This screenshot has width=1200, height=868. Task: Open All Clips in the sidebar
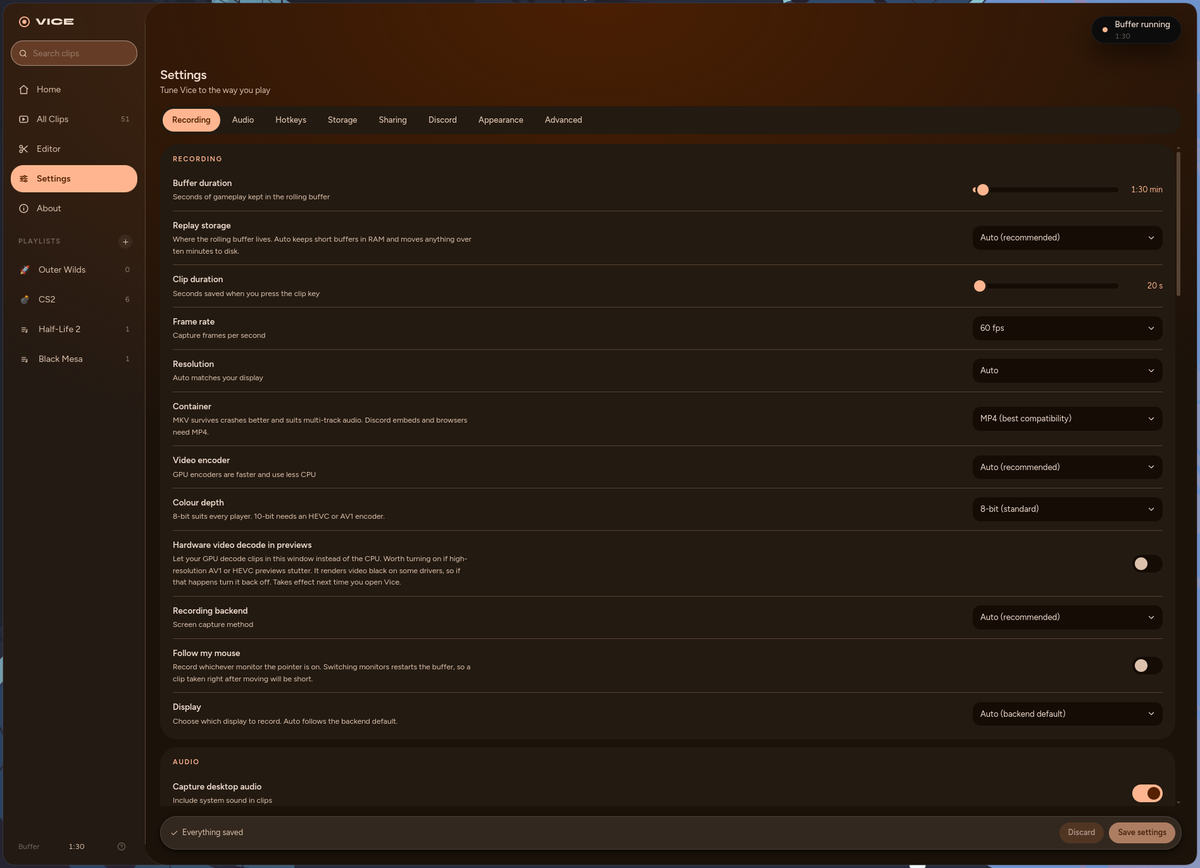click(74, 119)
